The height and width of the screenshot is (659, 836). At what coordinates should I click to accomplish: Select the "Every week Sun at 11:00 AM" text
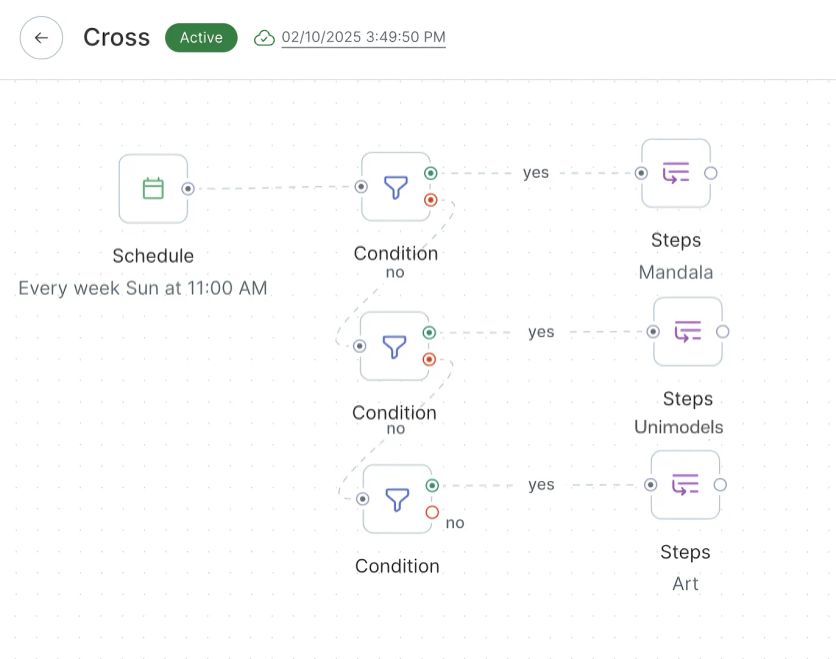click(x=143, y=289)
